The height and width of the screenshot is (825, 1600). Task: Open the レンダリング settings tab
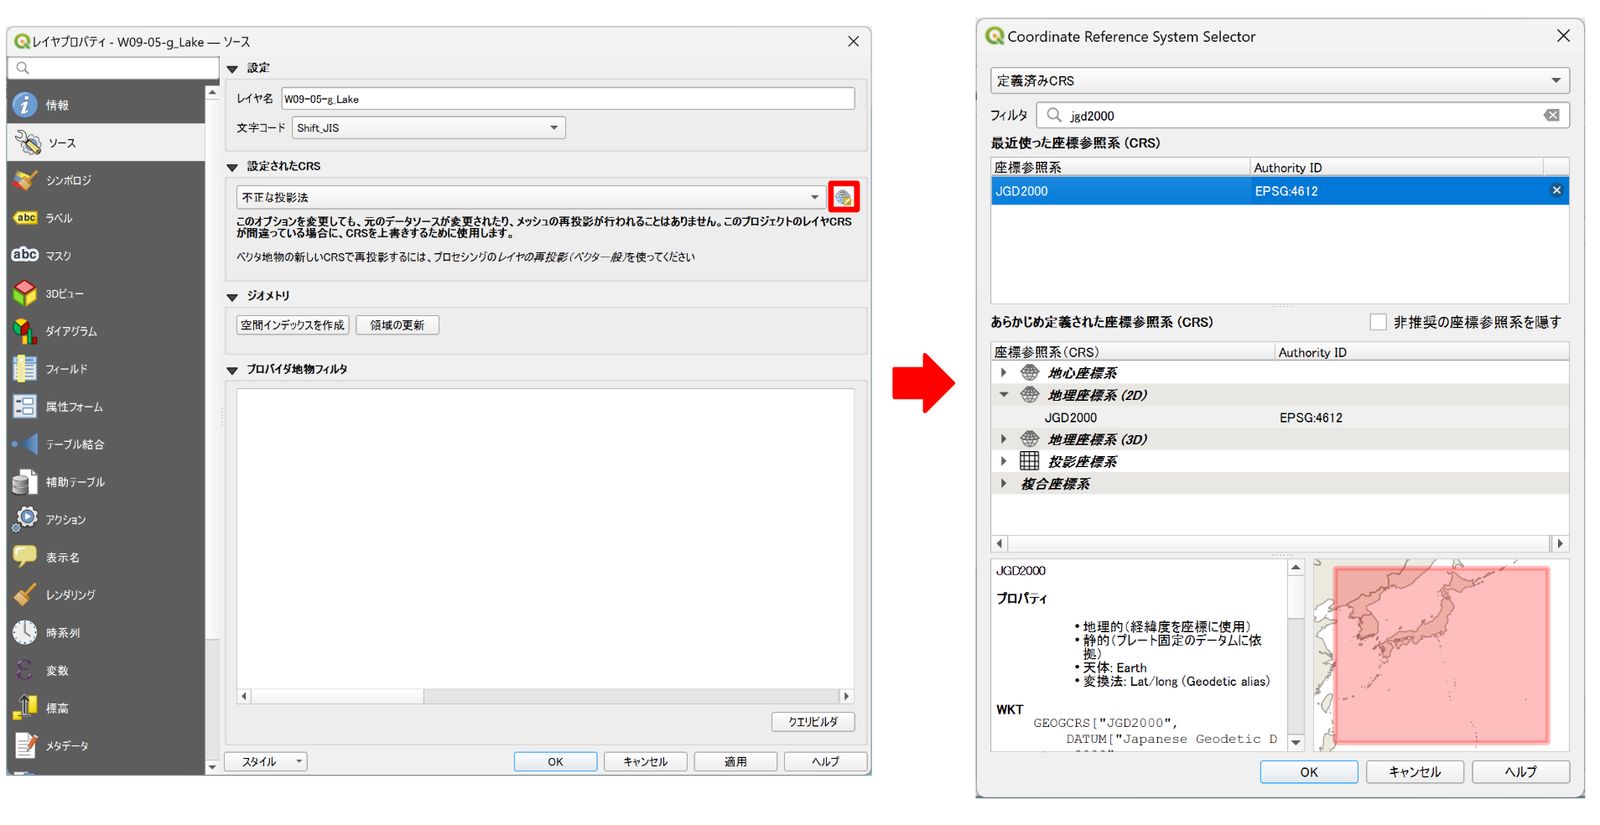(x=106, y=595)
